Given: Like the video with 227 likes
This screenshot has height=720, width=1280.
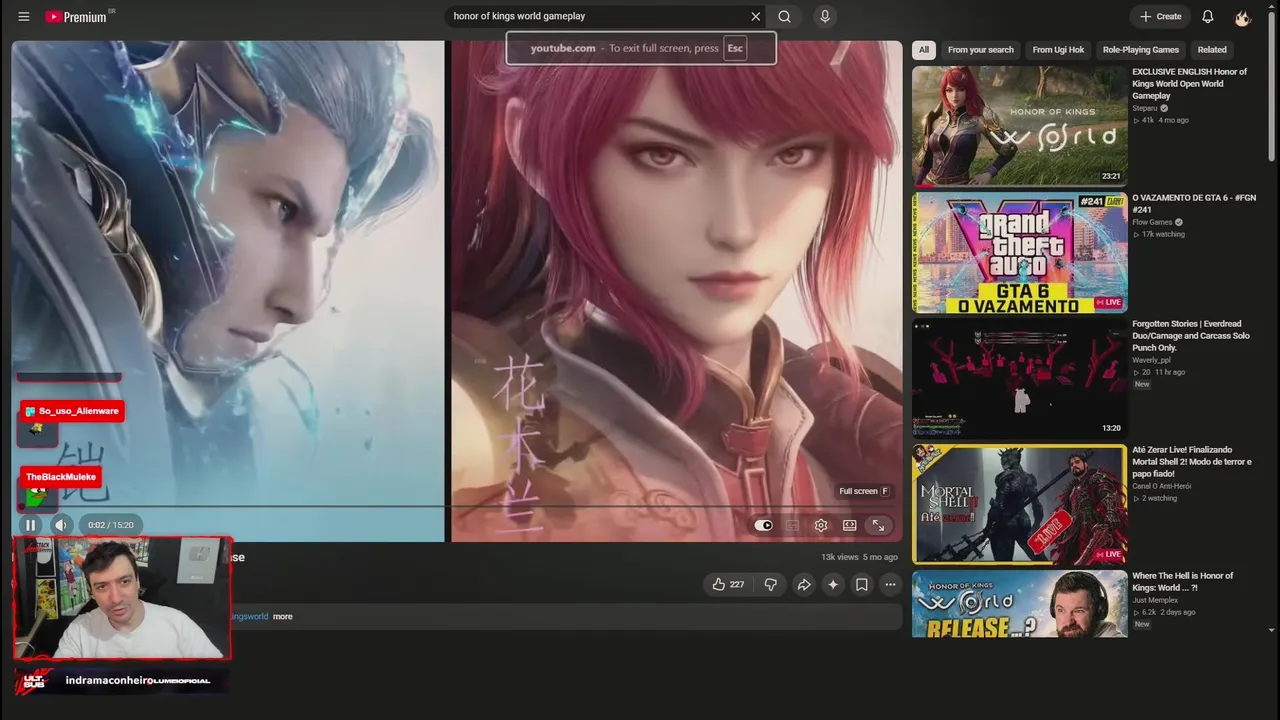Looking at the screenshot, I should pyautogui.click(x=728, y=584).
